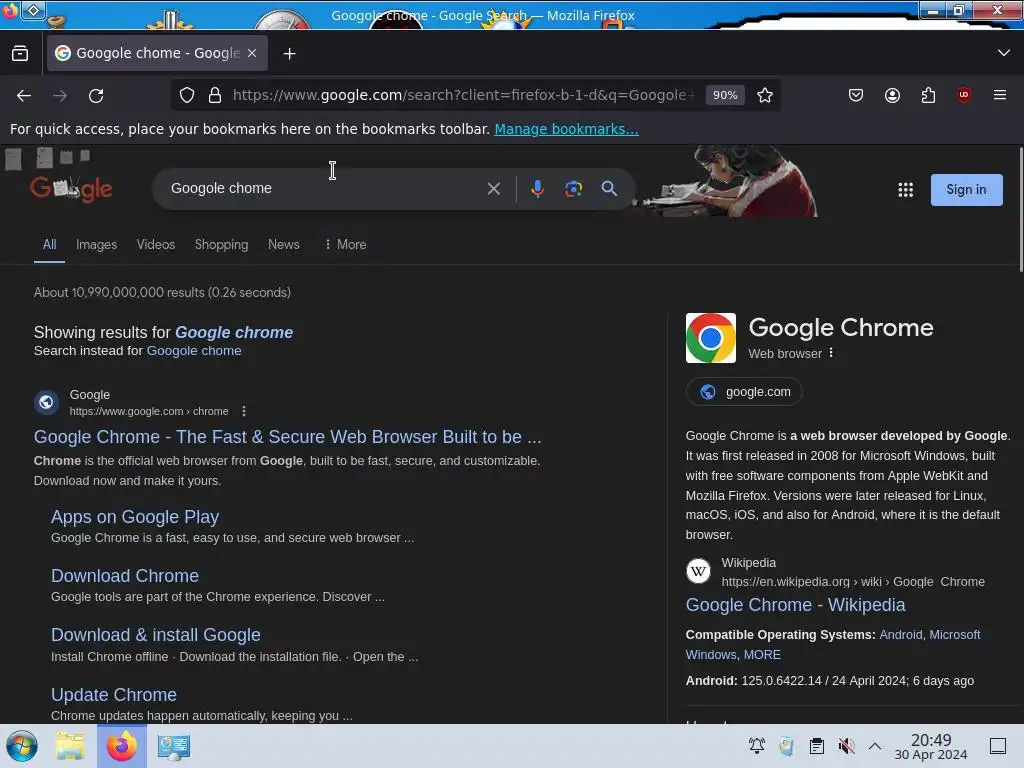This screenshot has width=1024, height=768.
Task: Click the show desktop tray button
Action: pyautogui.click(x=998, y=746)
